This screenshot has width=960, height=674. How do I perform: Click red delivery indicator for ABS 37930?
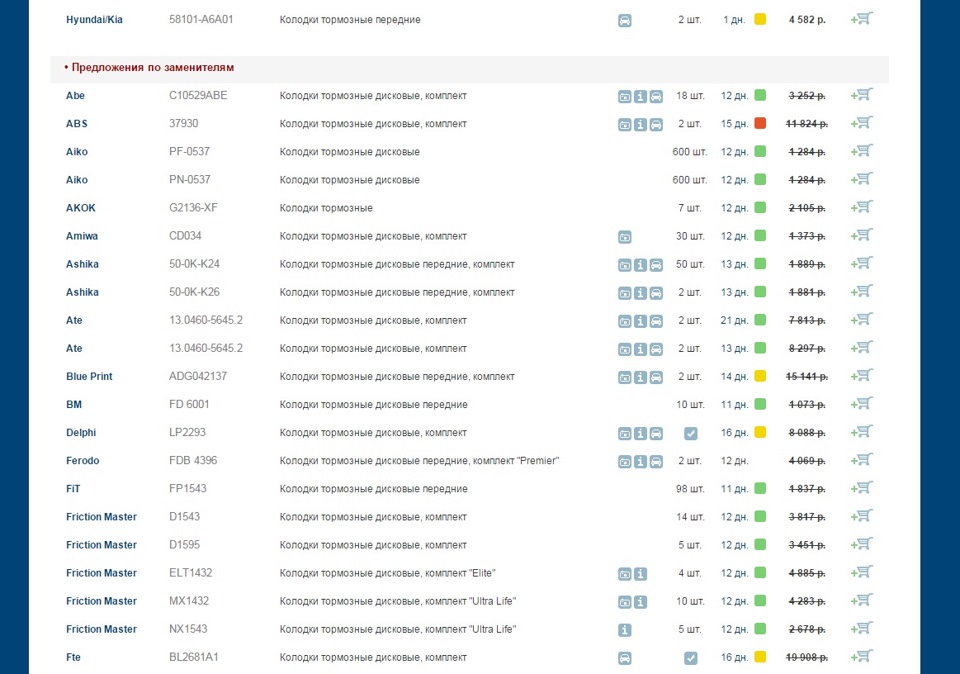coord(760,123)
